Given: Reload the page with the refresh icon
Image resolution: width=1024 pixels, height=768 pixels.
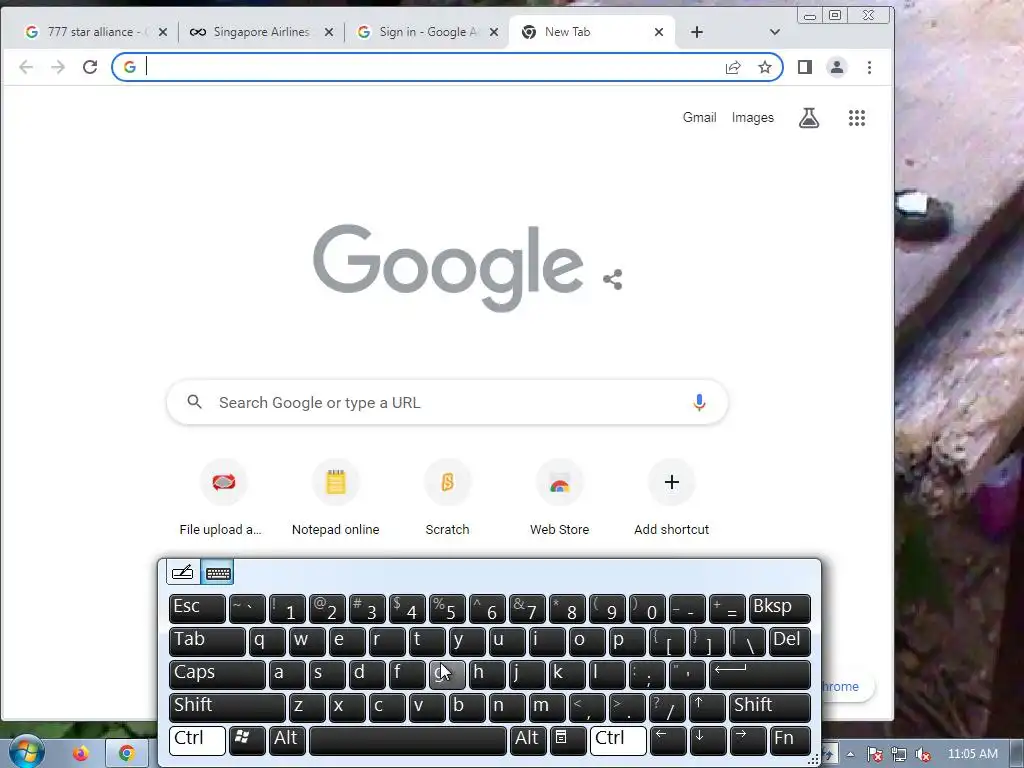Looking at the screenshot, I should coord(90,67).
